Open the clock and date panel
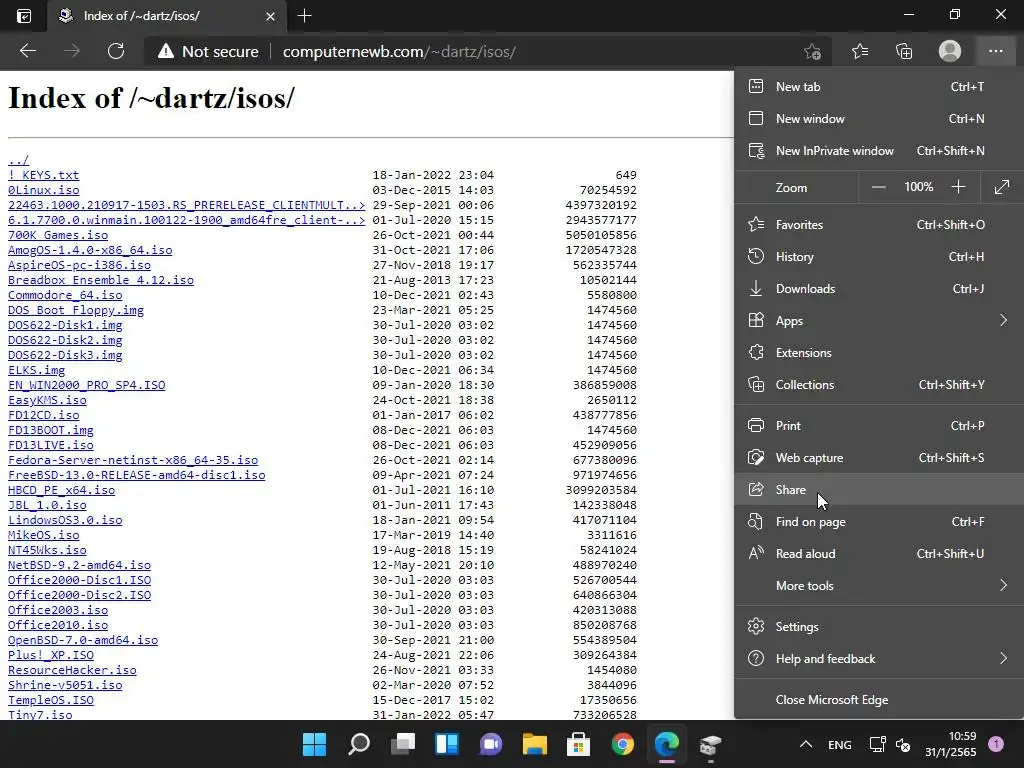Viewport: 1024px width, 768px height. [951, 744]
